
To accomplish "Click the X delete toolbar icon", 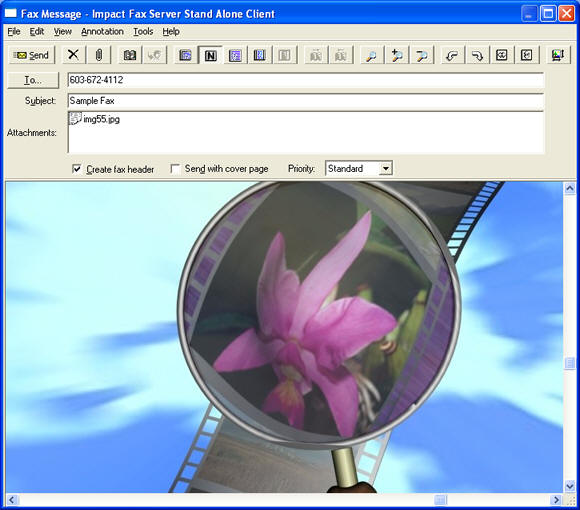I will [73, 55].
